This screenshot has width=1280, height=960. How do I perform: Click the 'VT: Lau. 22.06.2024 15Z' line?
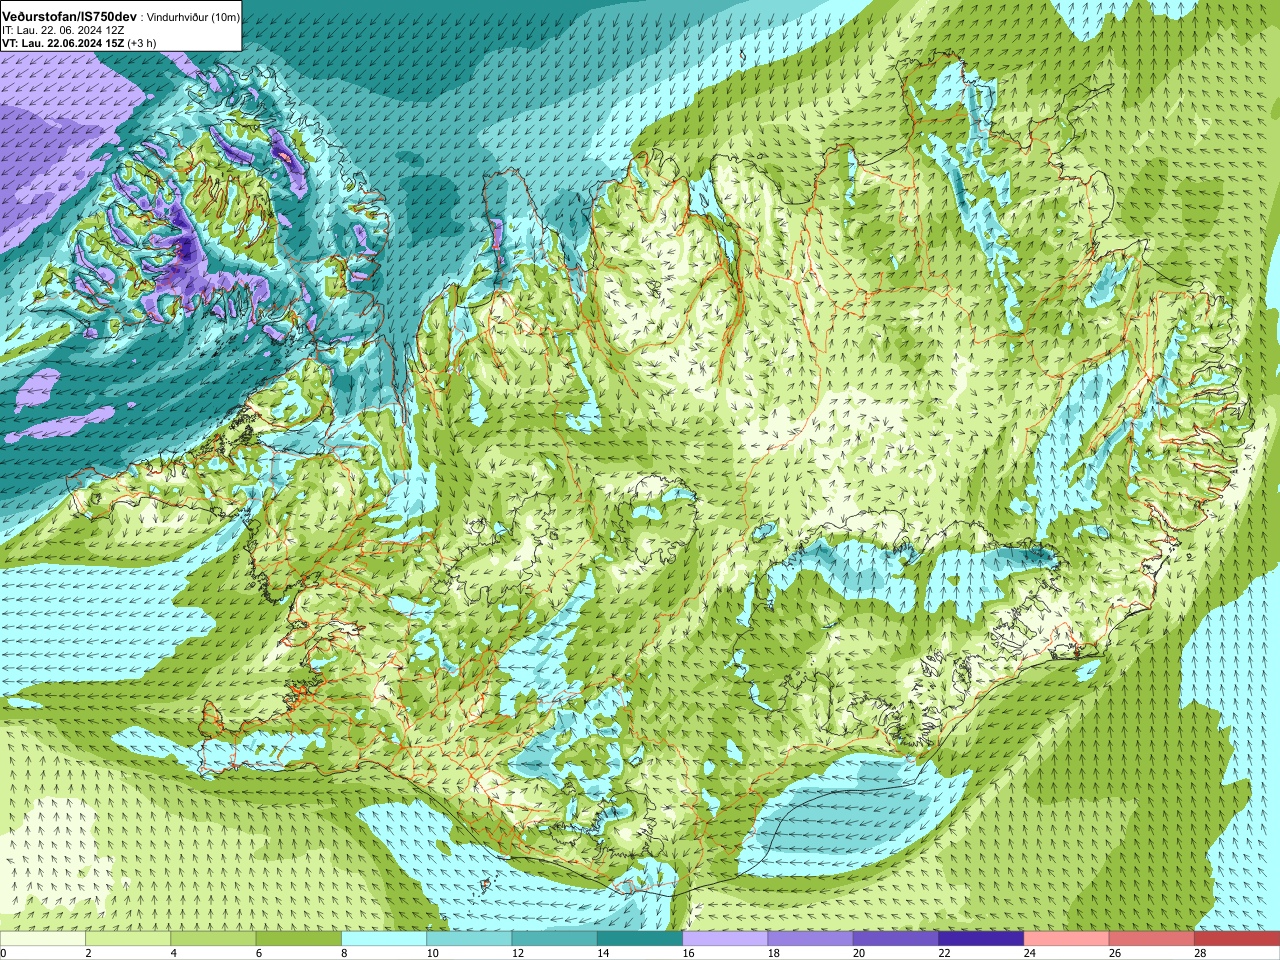coord(62,43)
